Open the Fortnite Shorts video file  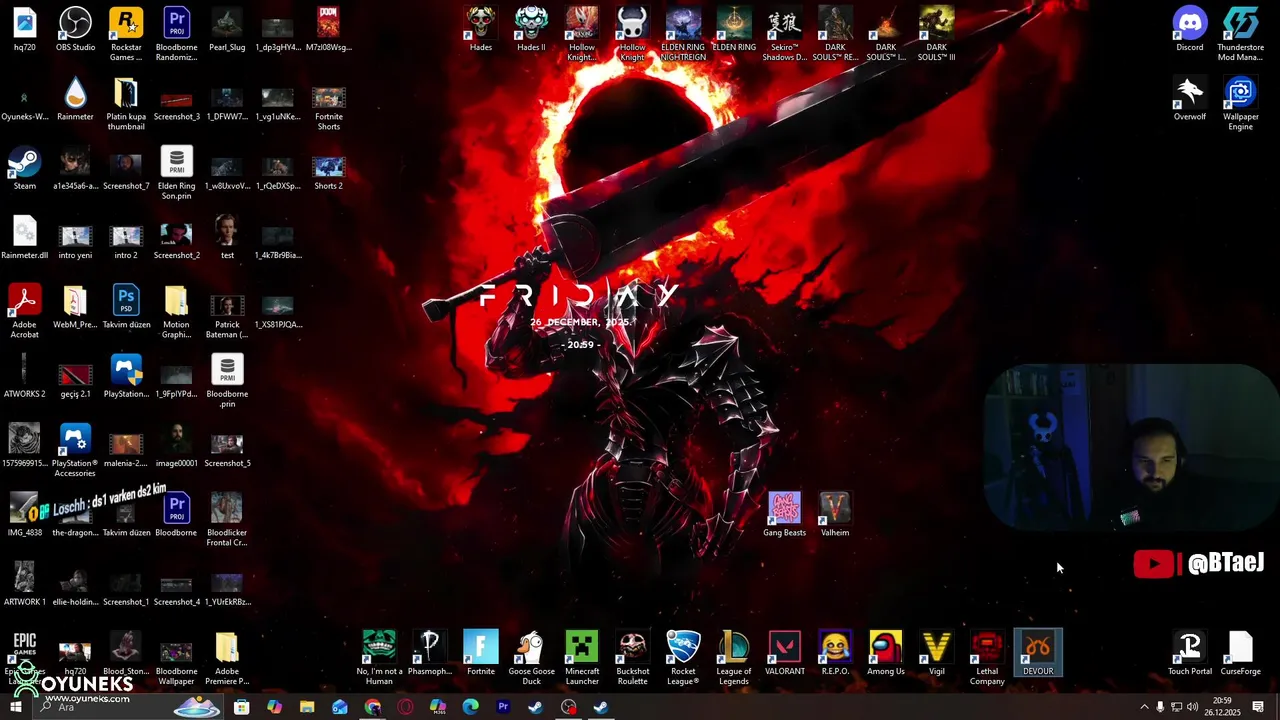pyautogui.click(x=328, y=108)
